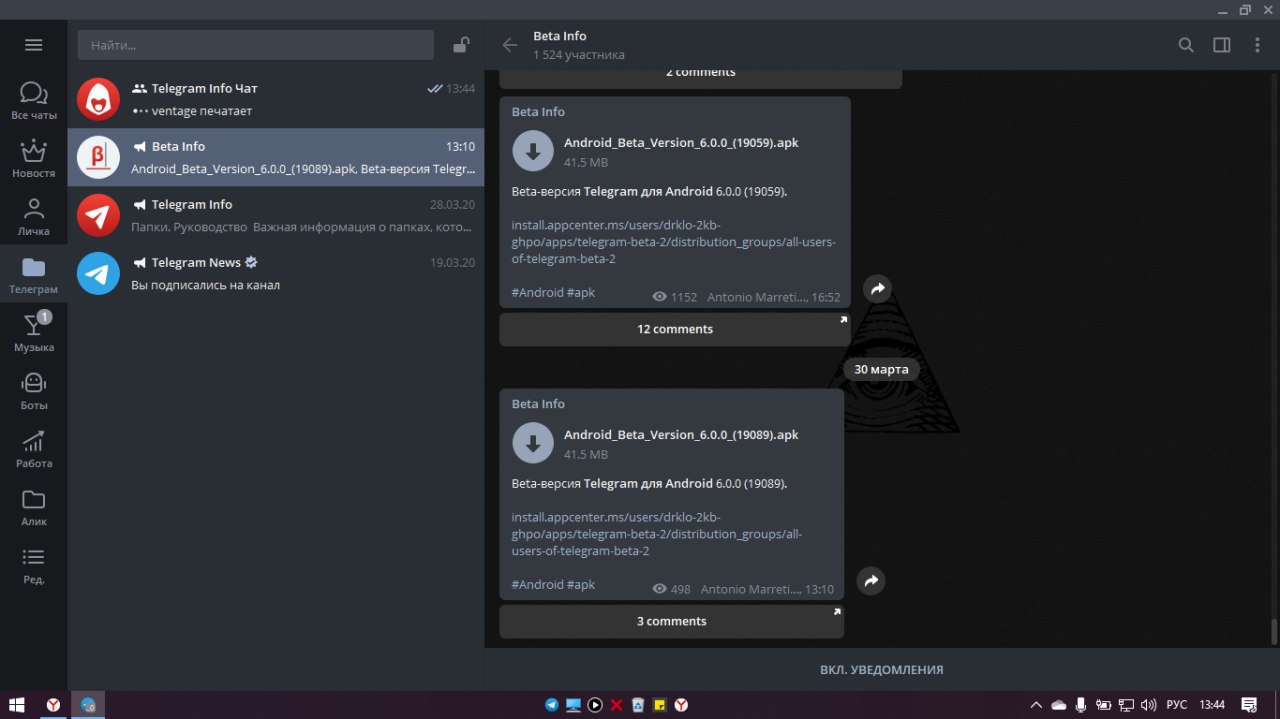Click the search field labeled Найти
The width and height of the screenshot is (1280, 719).
[256, 45]
